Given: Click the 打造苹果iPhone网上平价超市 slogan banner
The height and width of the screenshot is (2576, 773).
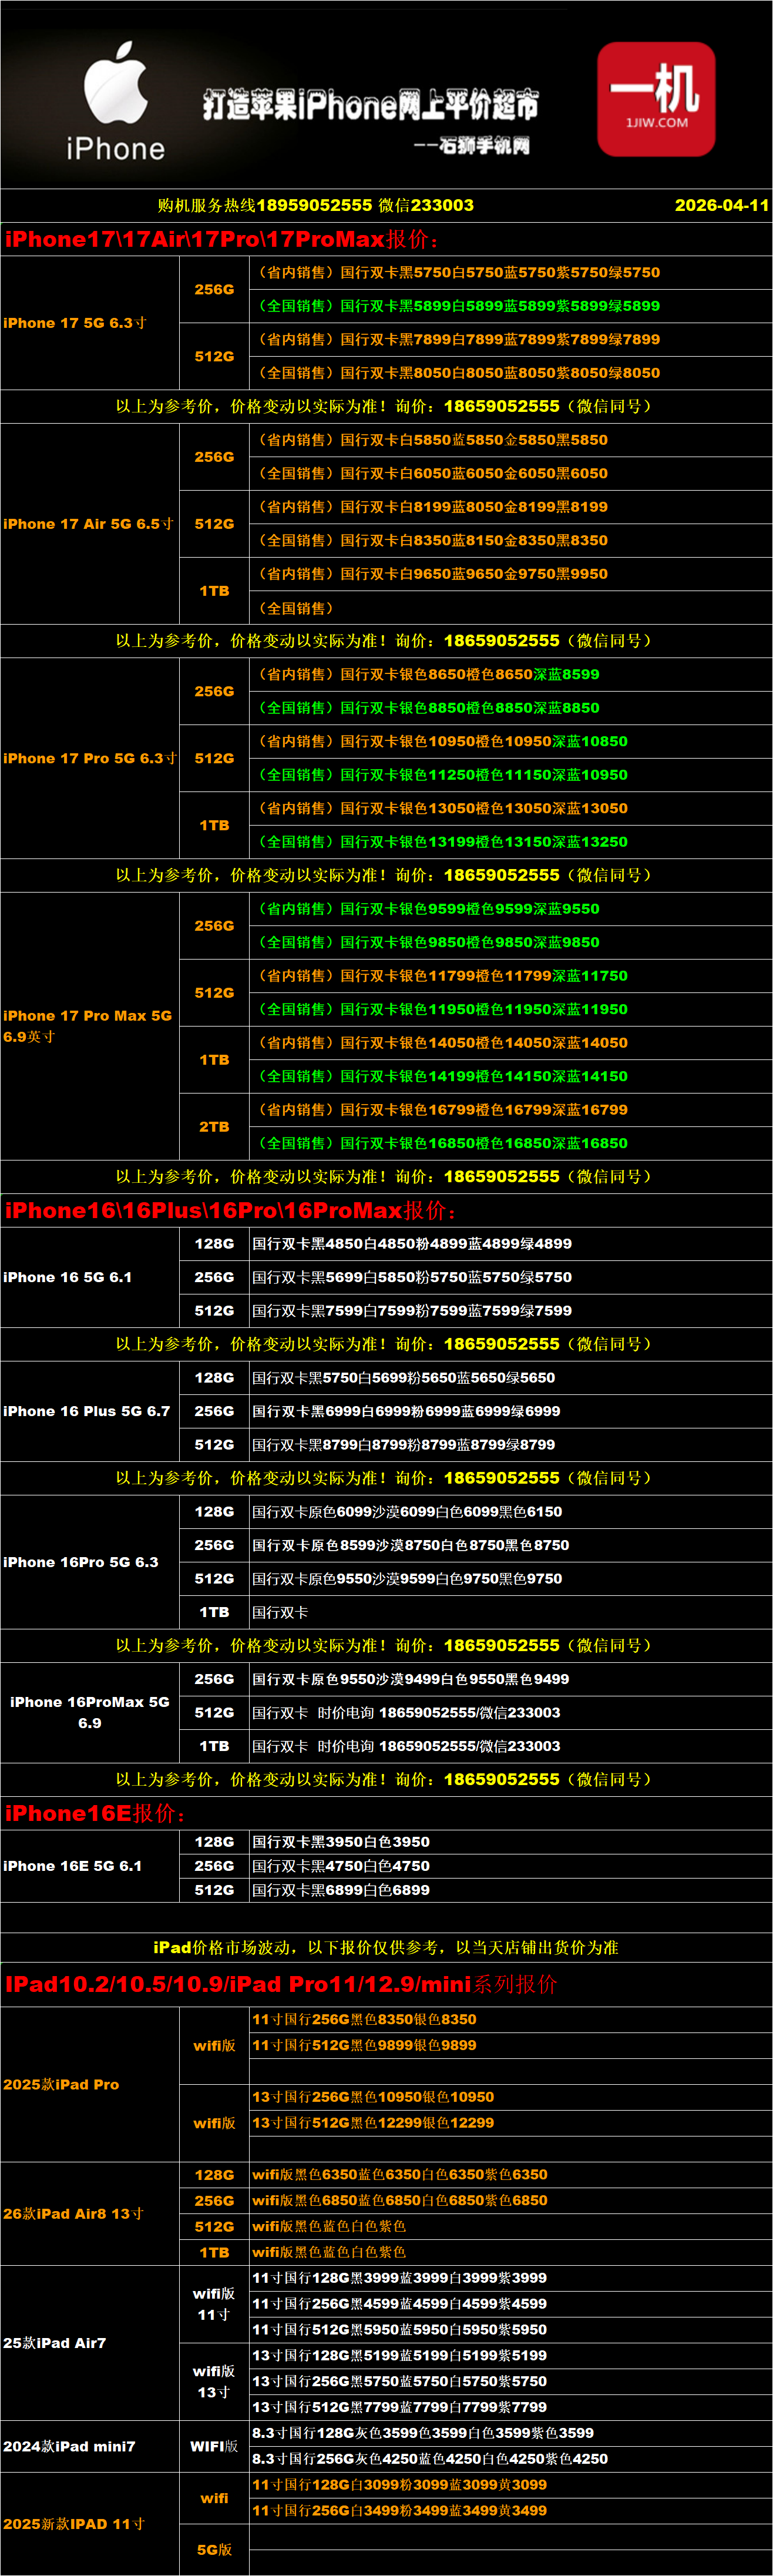Looking at the screenshot, I should click(370, 105).
